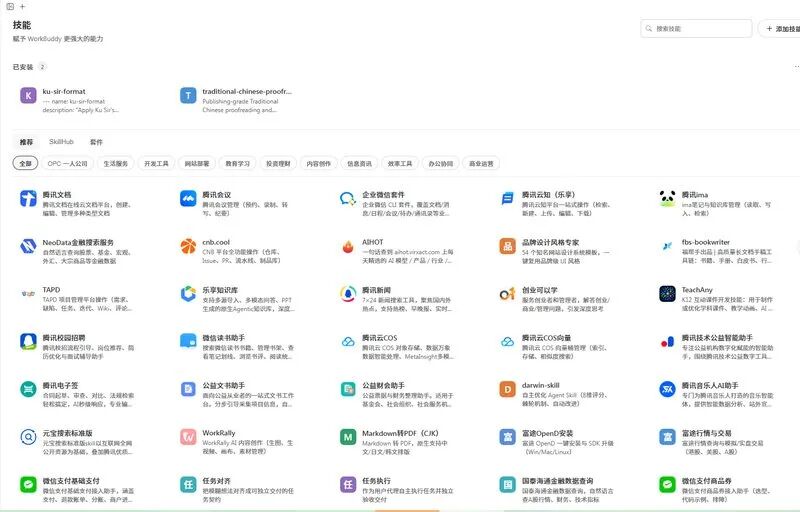
Task: Filter by 开发工具 category
Action: coord(156,164)
